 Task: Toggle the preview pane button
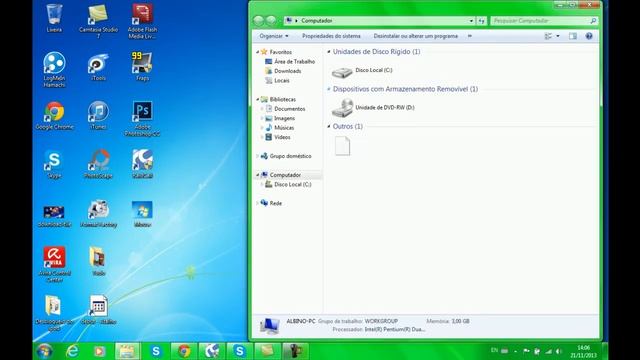(x=573, y=36)
